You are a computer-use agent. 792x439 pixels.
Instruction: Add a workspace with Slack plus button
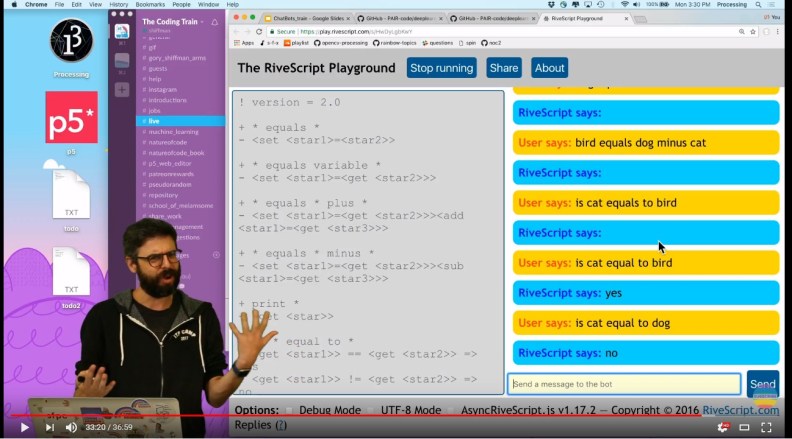point(122,90)
